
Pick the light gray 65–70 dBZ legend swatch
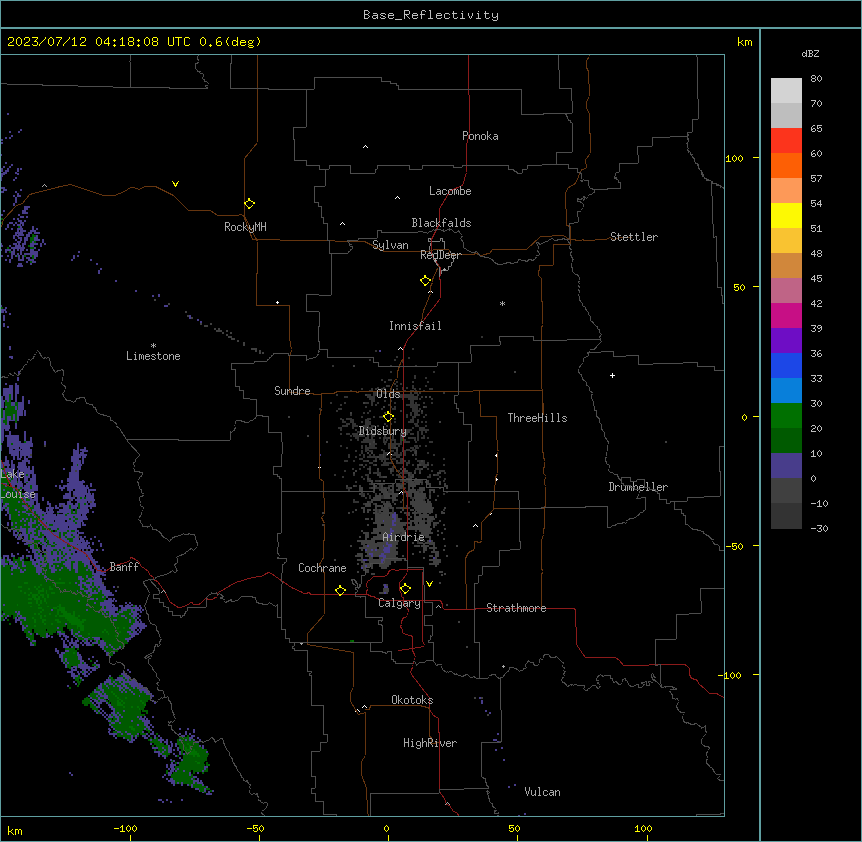pyautogui.click(x=786, y=115)
